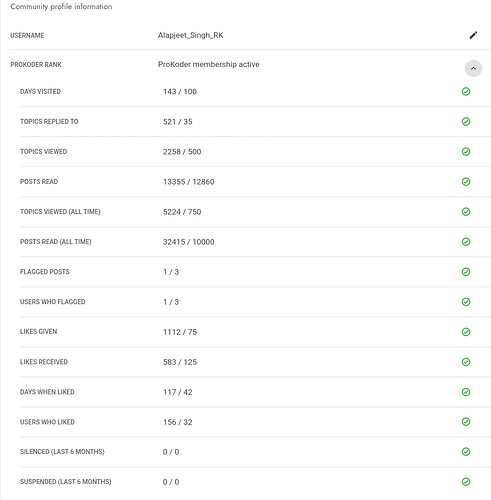491x500 pixels.
Task: Edit username with the pencil icon
Action: tap(473, 35)
